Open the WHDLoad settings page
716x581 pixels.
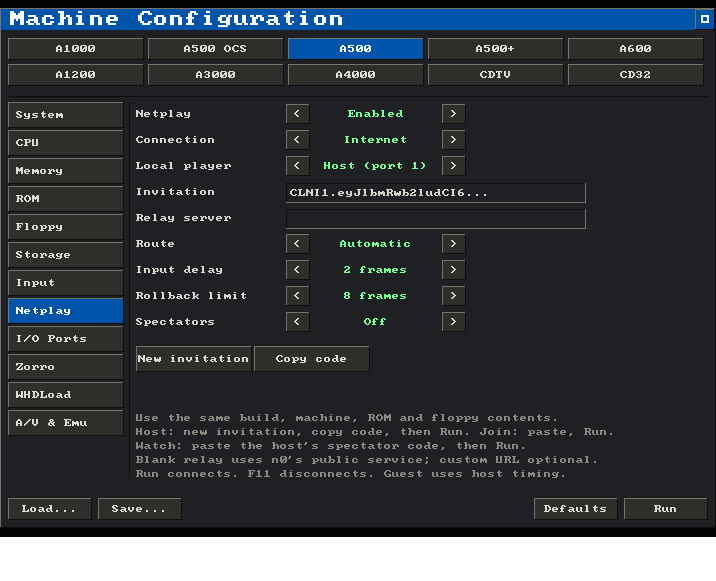point(66,395)
